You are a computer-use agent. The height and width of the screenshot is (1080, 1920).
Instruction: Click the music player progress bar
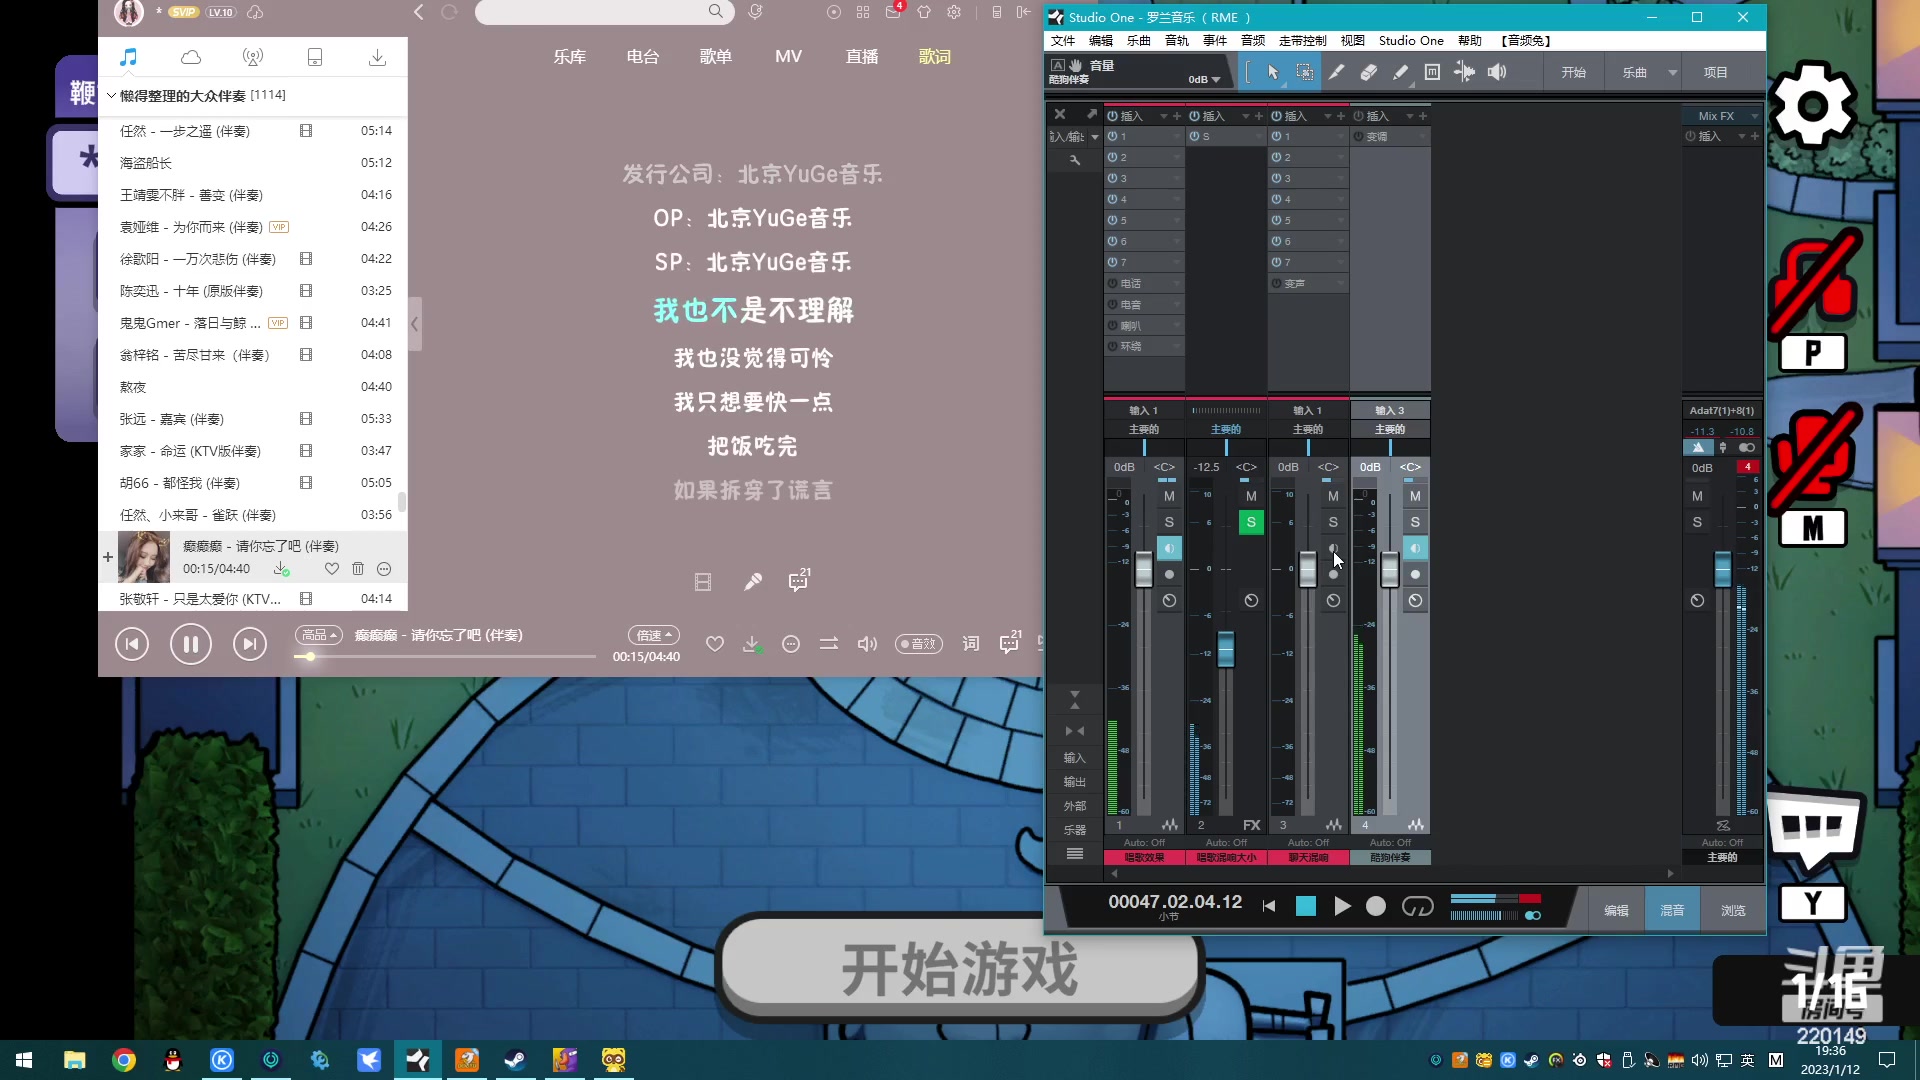click(445, 657)
